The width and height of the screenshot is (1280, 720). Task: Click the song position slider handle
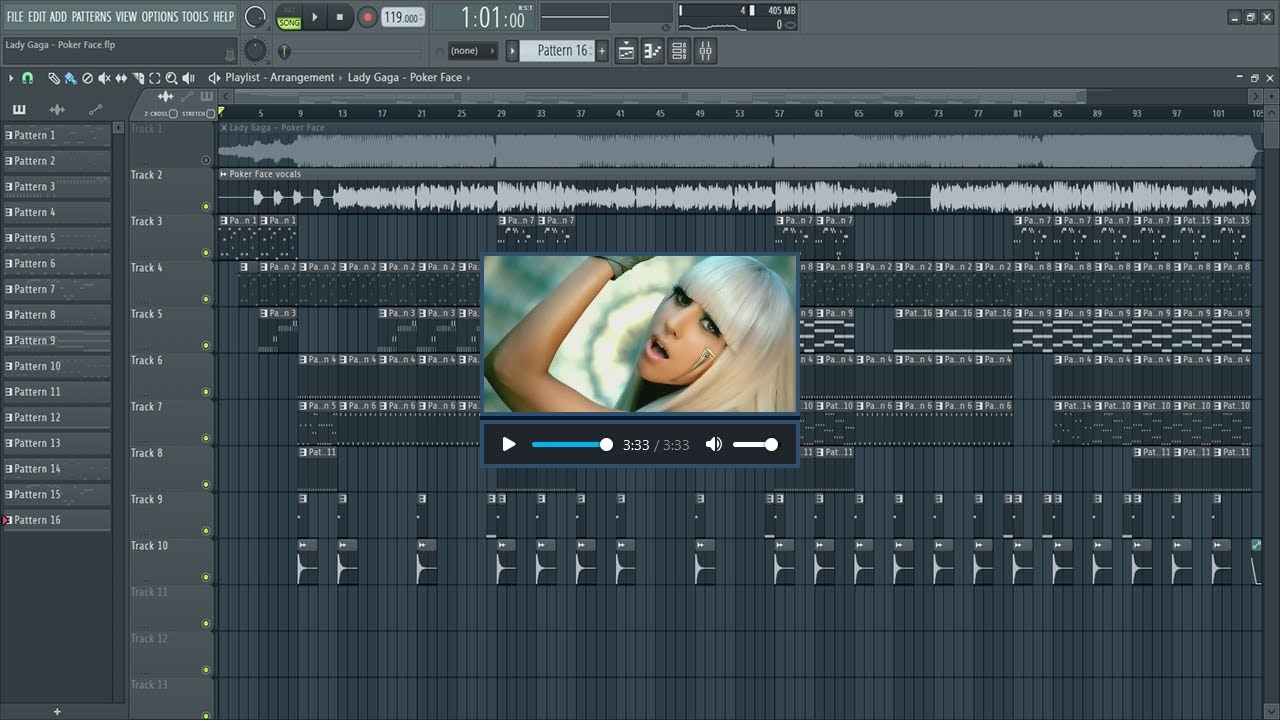284,51
